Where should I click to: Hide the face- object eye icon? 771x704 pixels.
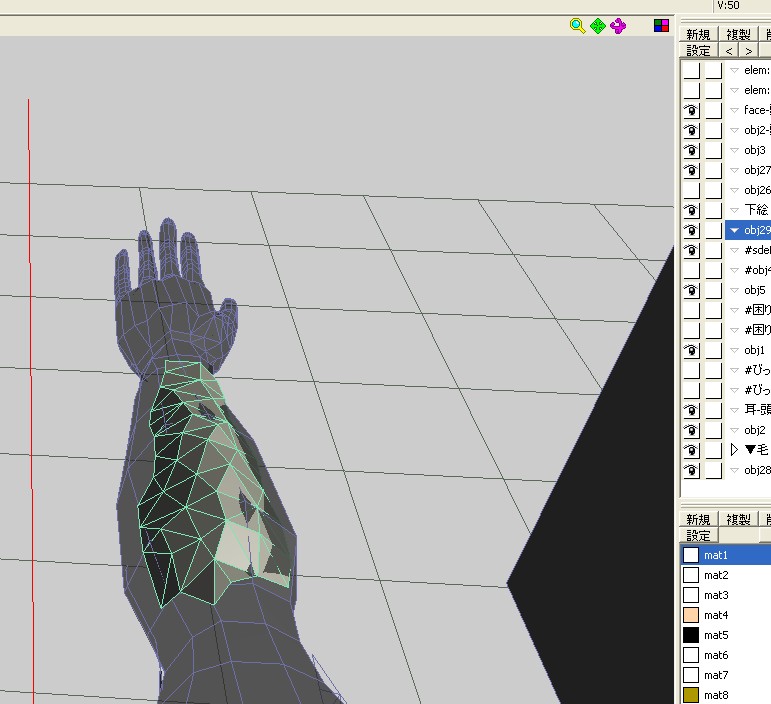[691, 110]
